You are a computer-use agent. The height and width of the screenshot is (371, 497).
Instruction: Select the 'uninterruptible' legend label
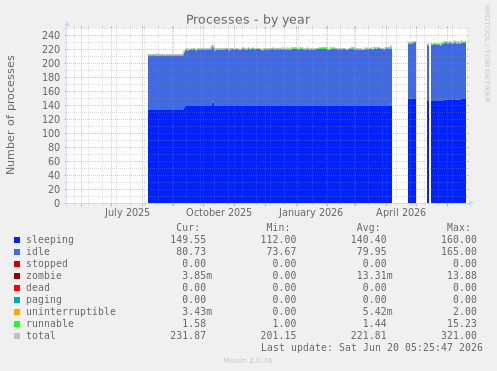(71, 311)
